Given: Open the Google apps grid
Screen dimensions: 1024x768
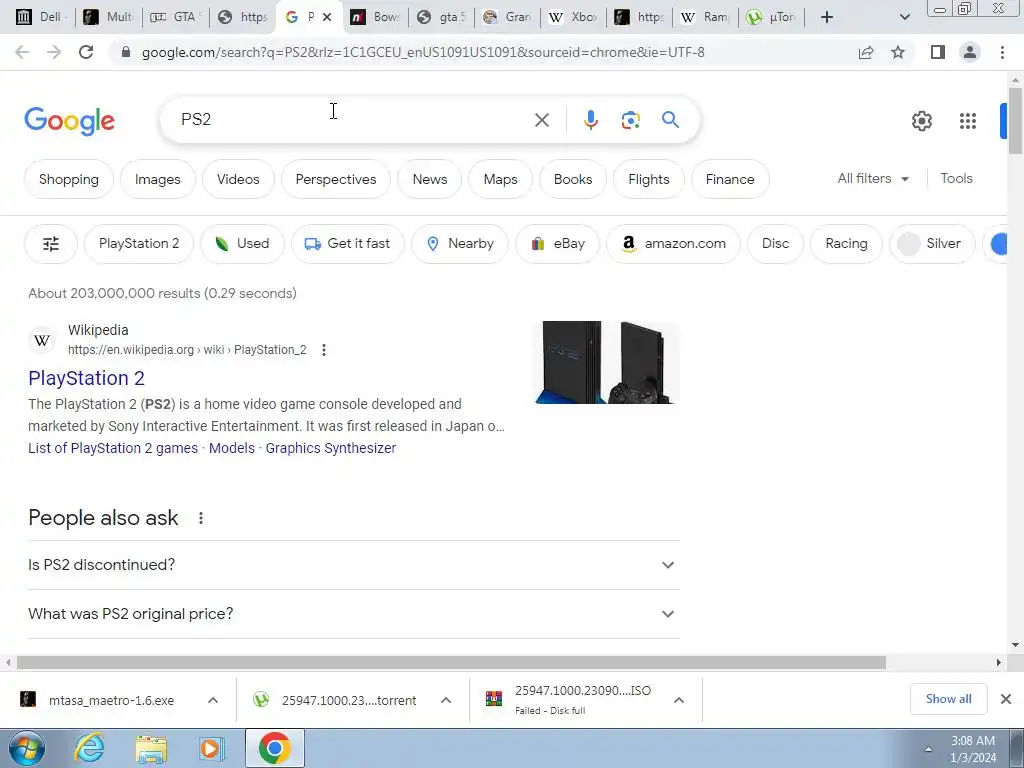Looking at the screenshot, I should click(x=967, y=121).
